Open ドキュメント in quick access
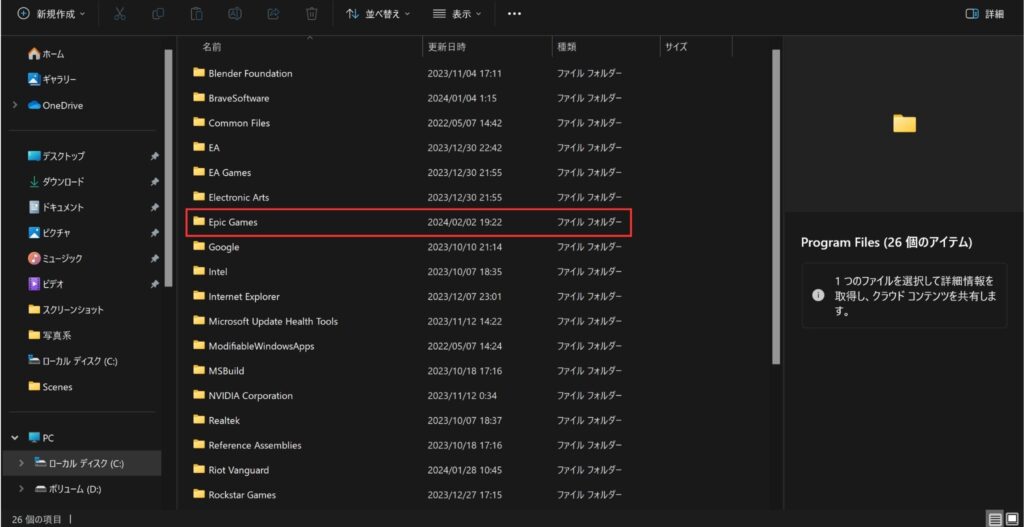The height and width of the screenshot is (527, 1024). pyautogui.click(x=56, y=207)
